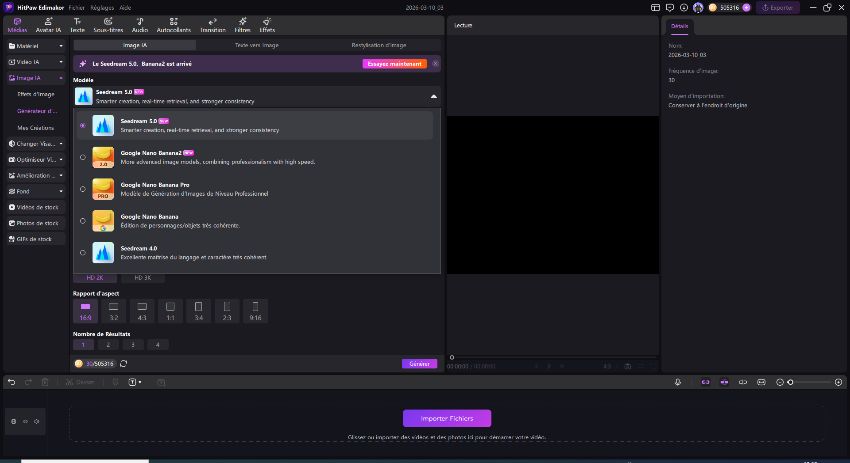Click the microphone voice-over icon
850x463 pixels.
pos(678,382)
